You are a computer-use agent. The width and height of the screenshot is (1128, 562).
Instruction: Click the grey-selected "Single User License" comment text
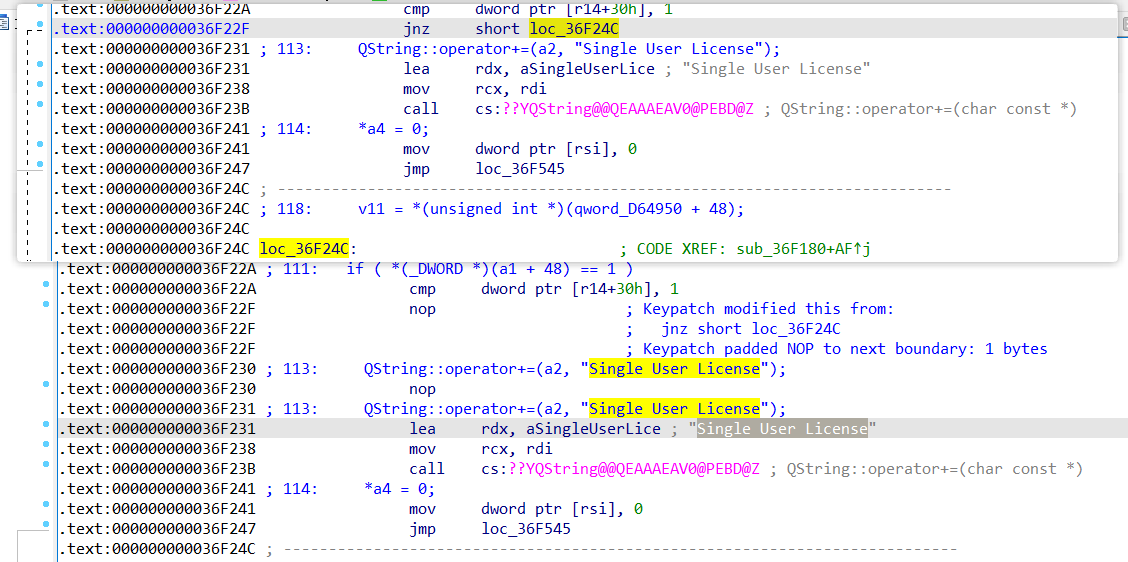point(781,429)
